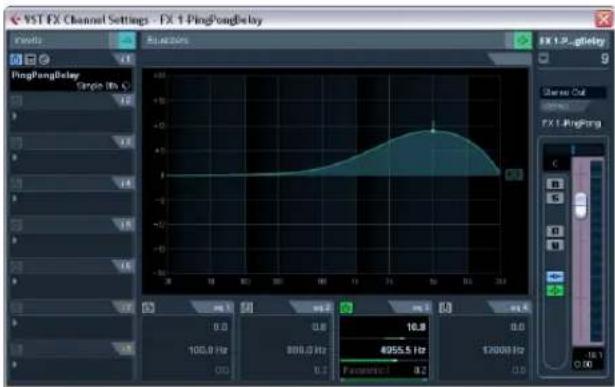Open effect selector arrow in slot i8
This screenshot has width=615, height=387.
pos(15,364)
